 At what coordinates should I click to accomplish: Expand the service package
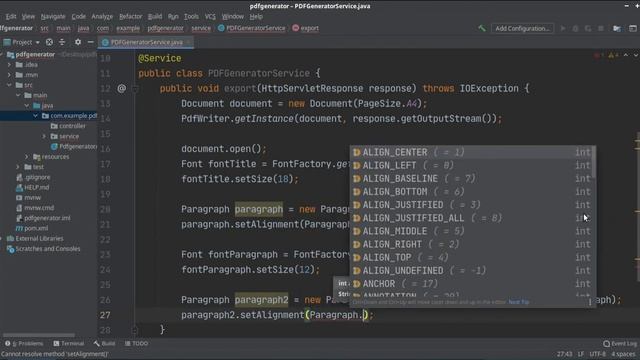pos(44,136)
